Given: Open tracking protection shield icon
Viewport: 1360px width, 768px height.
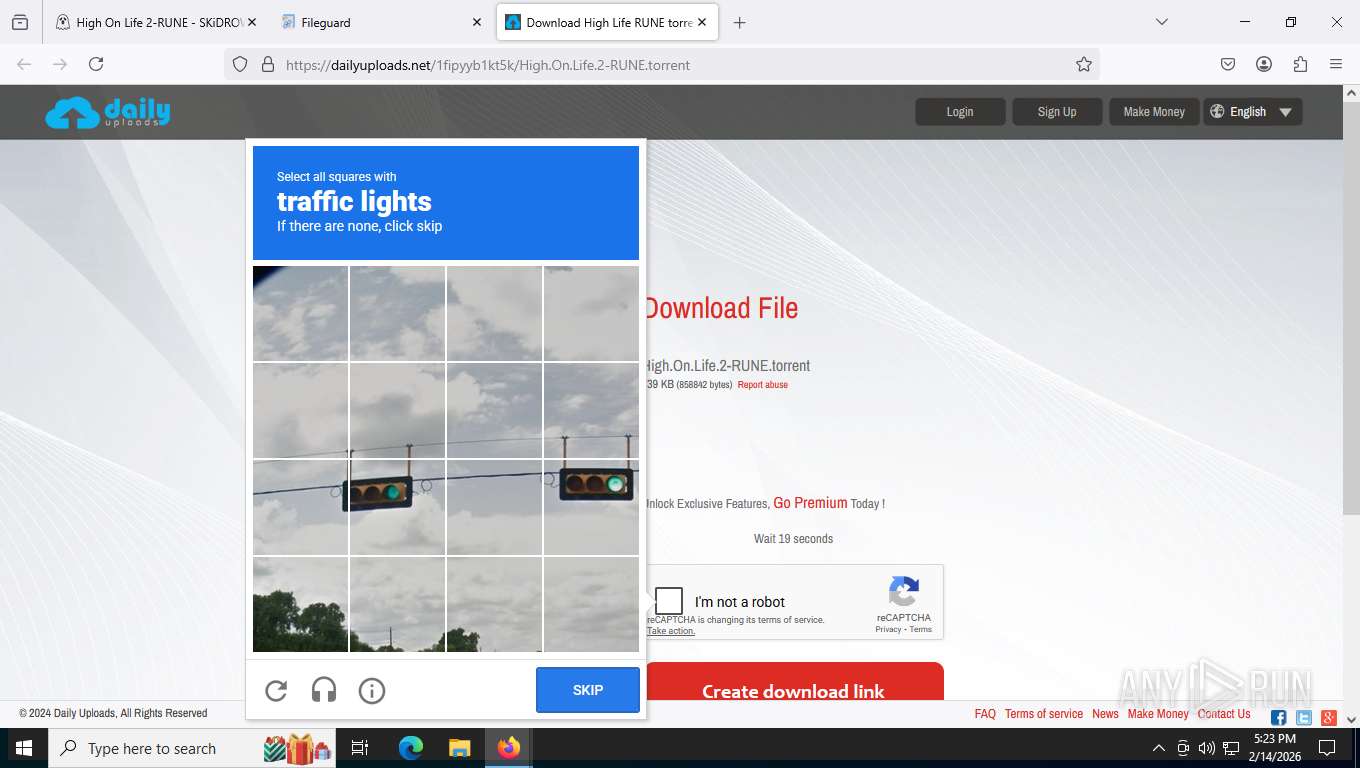Looking at the screenshot, I should [x=240, y=64].
